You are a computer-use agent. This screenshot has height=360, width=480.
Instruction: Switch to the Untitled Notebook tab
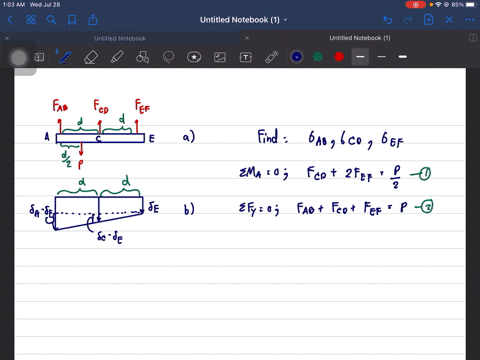click(120, 38)
